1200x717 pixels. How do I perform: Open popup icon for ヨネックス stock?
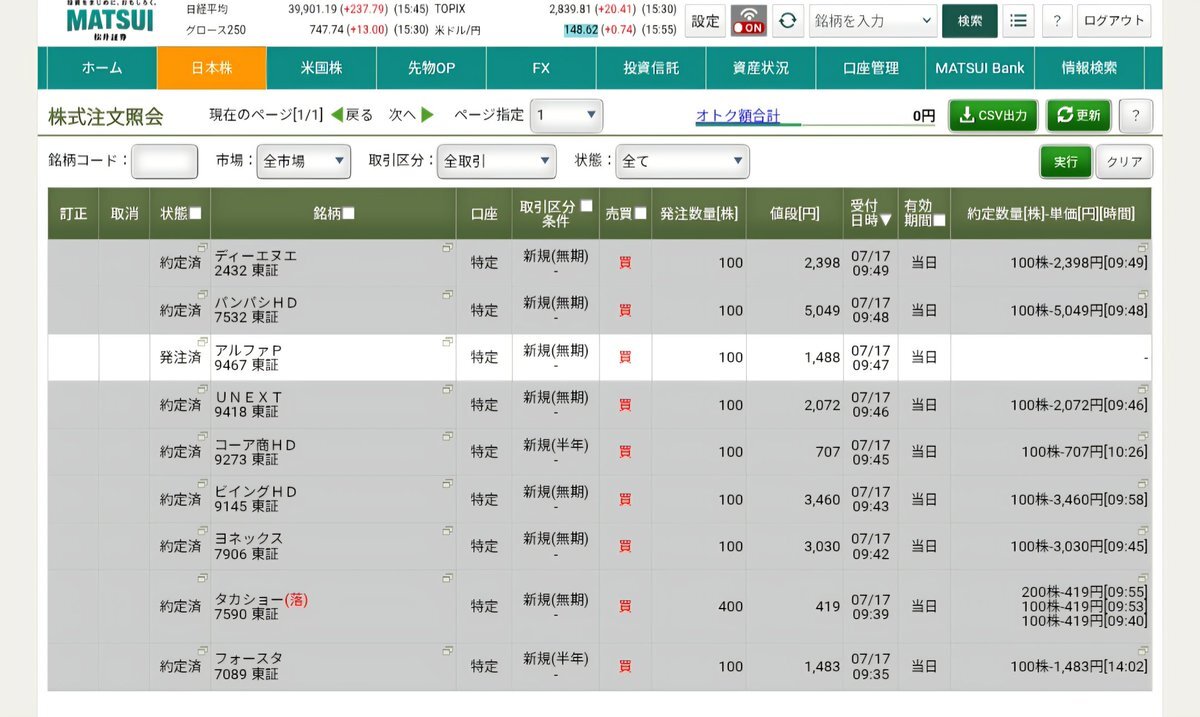[x=447, y=531]
